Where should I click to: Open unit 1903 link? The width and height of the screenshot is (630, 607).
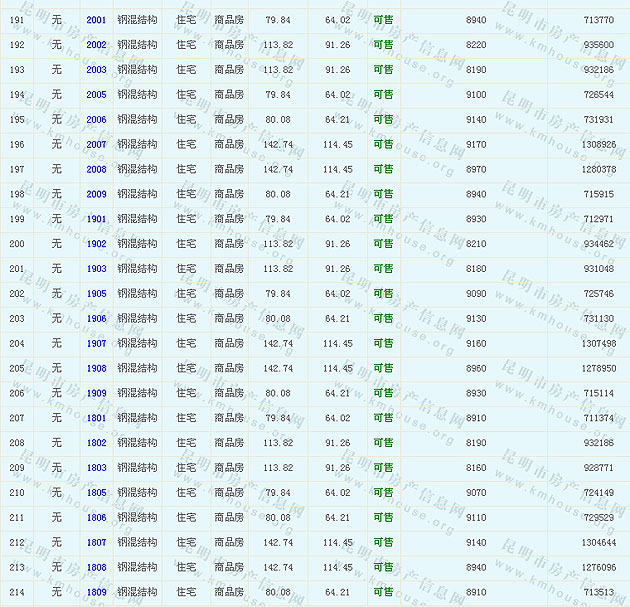coord(96,269)
